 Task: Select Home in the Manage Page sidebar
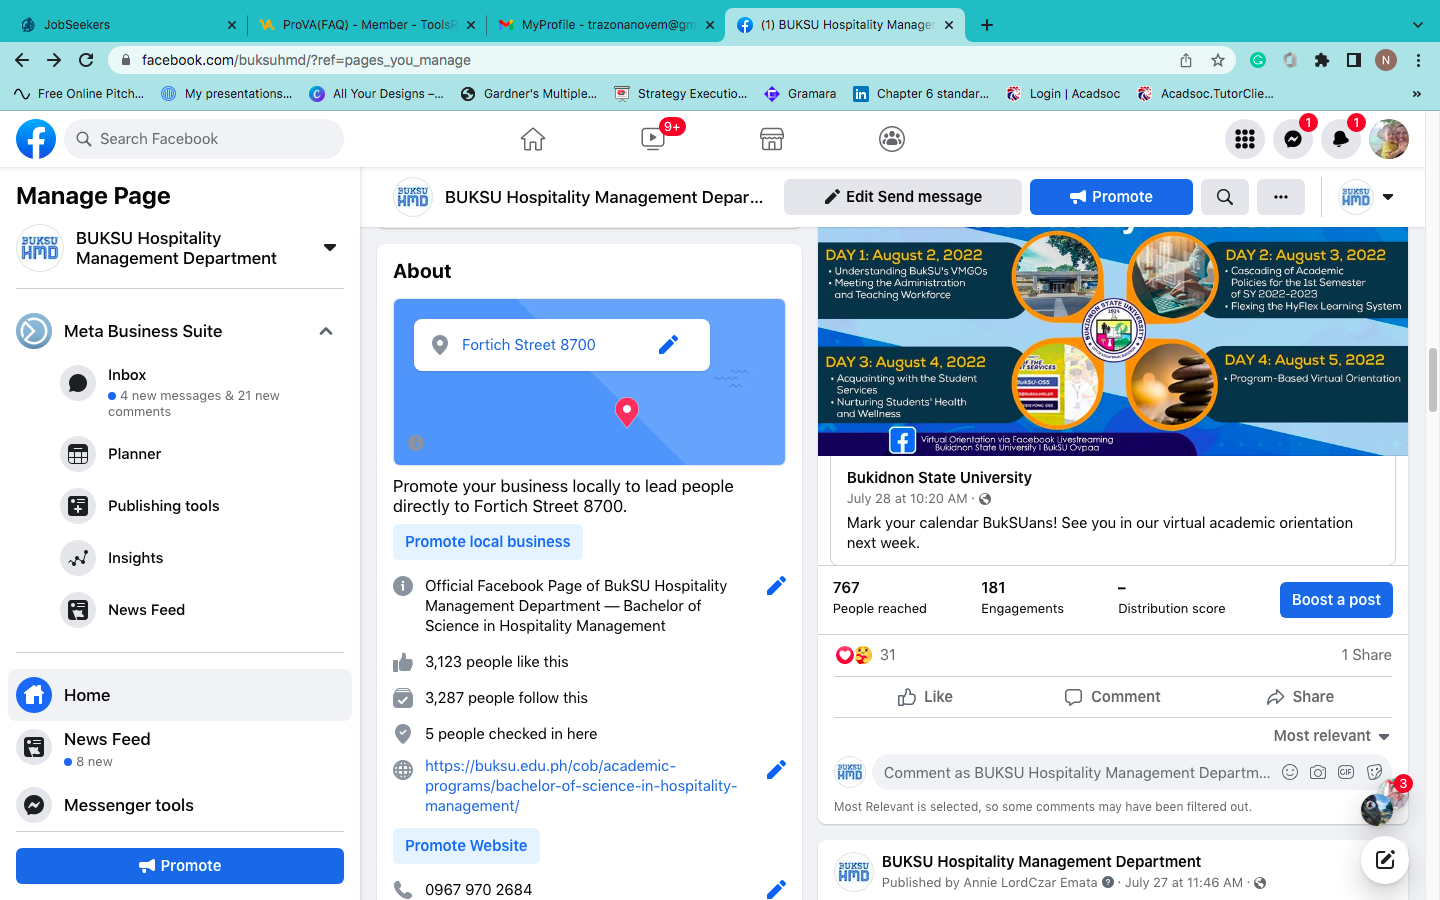[180, 695]
